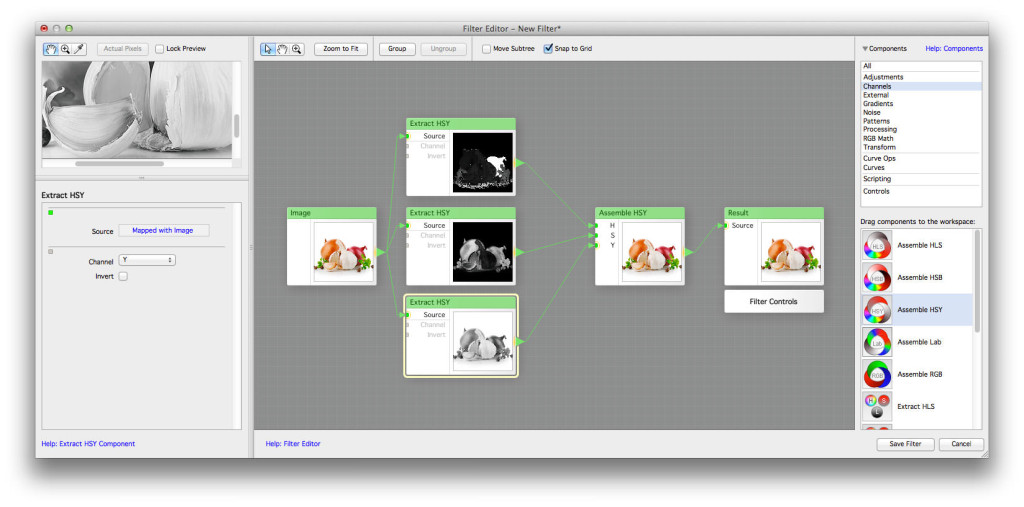Click the Save Filter button

[905, 444]
